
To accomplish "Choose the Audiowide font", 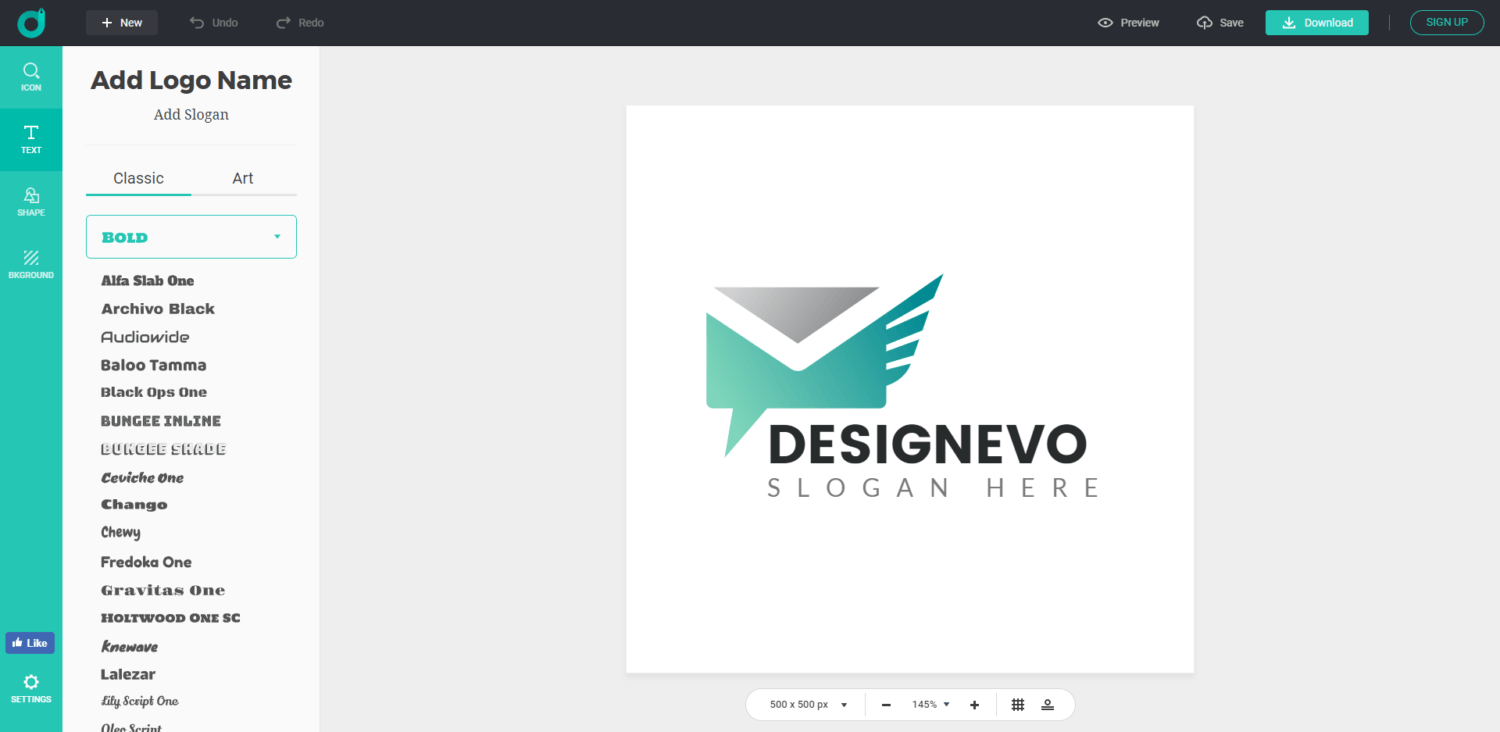I will tap(145, 337).
